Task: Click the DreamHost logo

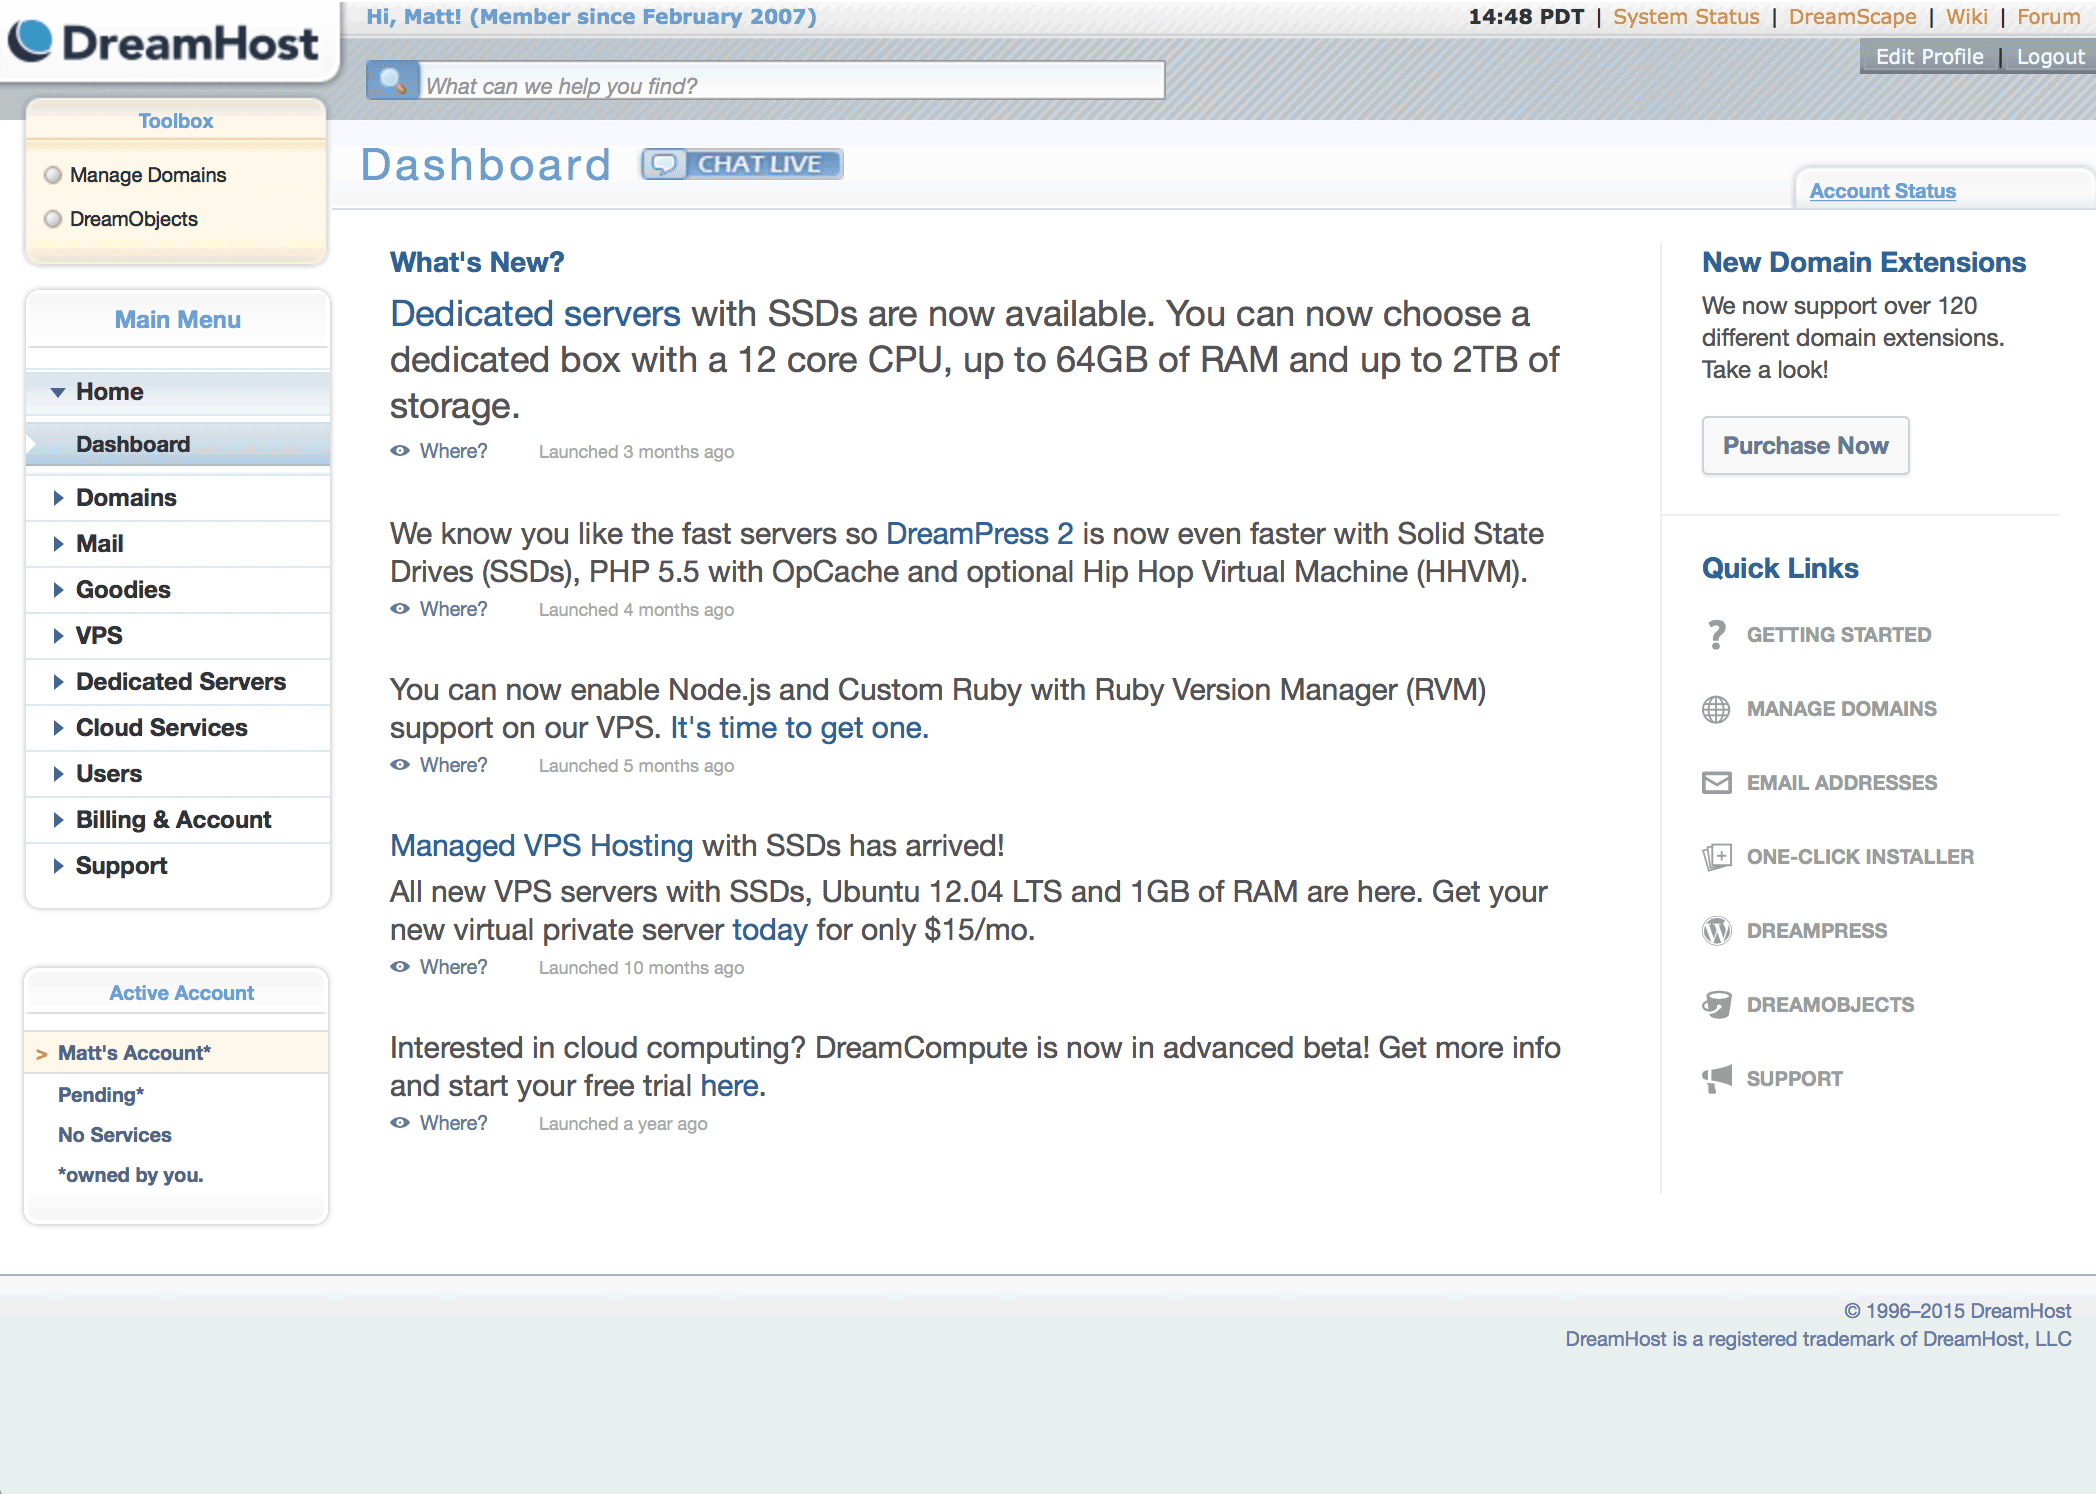Action: pos(163,42)
